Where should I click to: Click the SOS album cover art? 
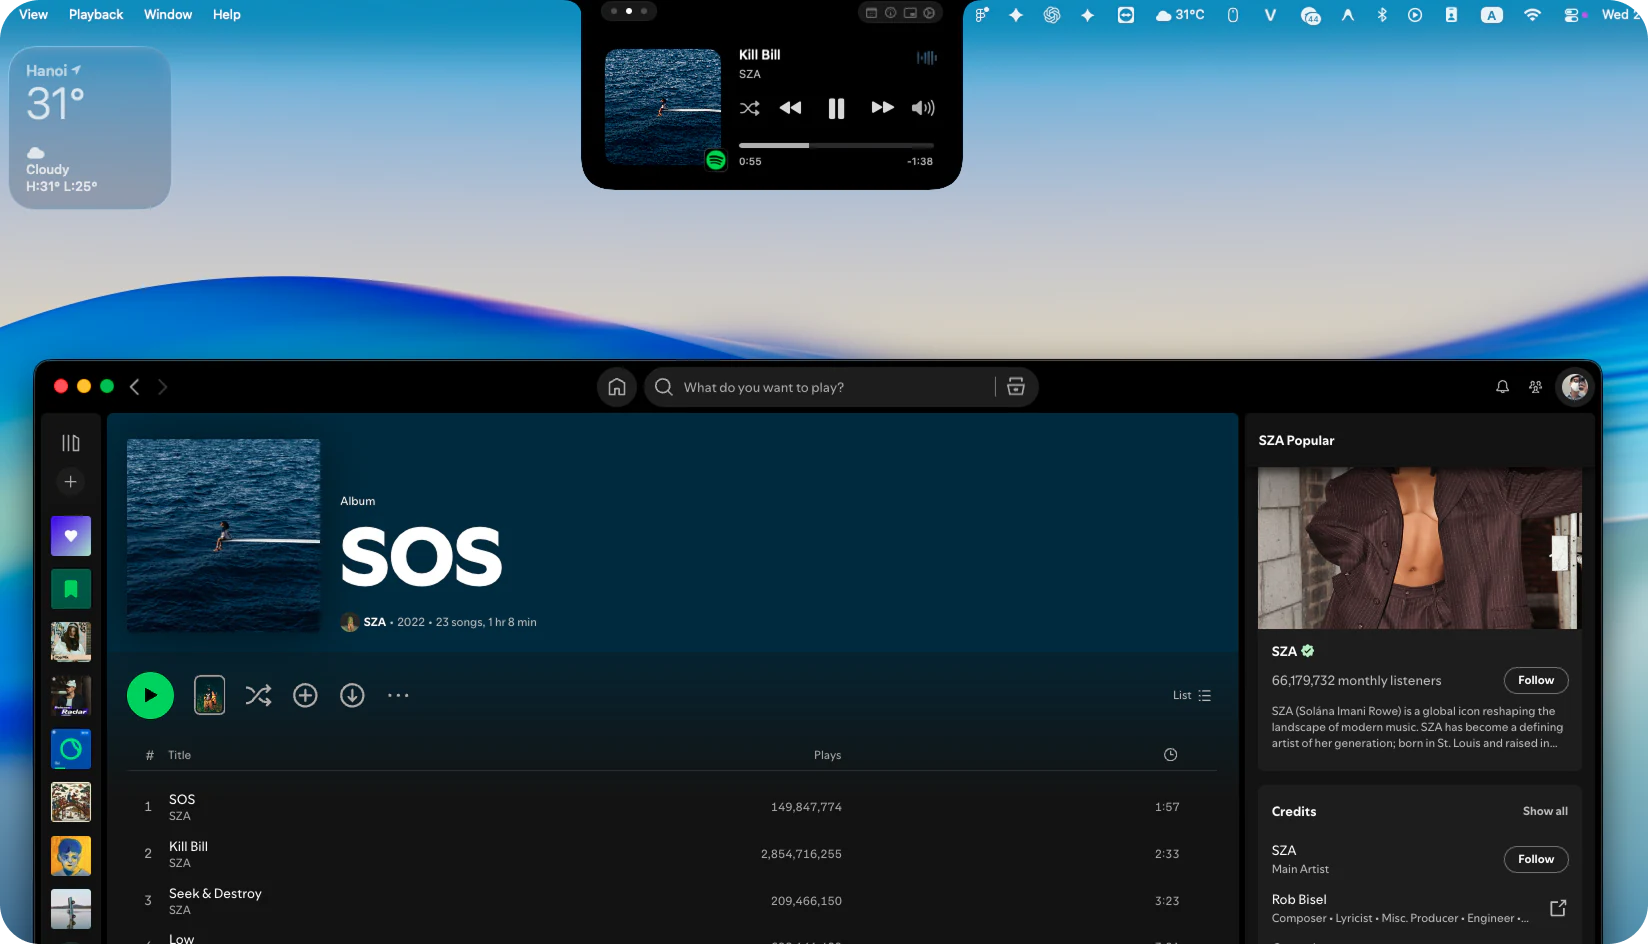click(223, 535)
